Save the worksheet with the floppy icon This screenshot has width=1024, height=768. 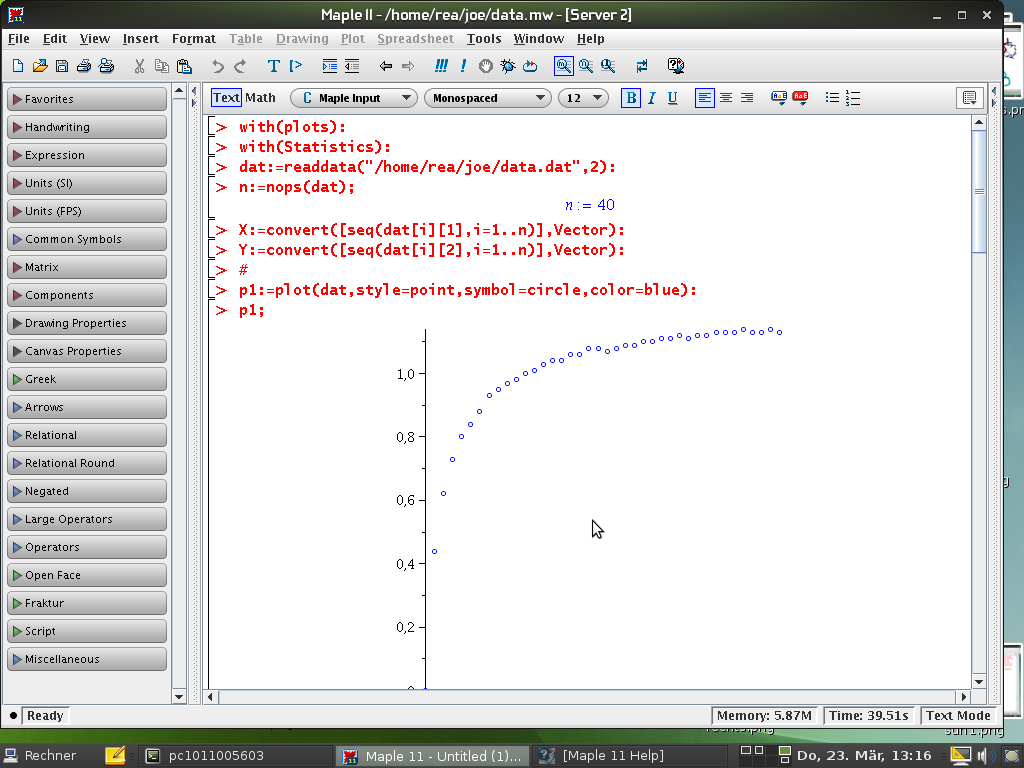pyautogui.click(x=61, y=66)
